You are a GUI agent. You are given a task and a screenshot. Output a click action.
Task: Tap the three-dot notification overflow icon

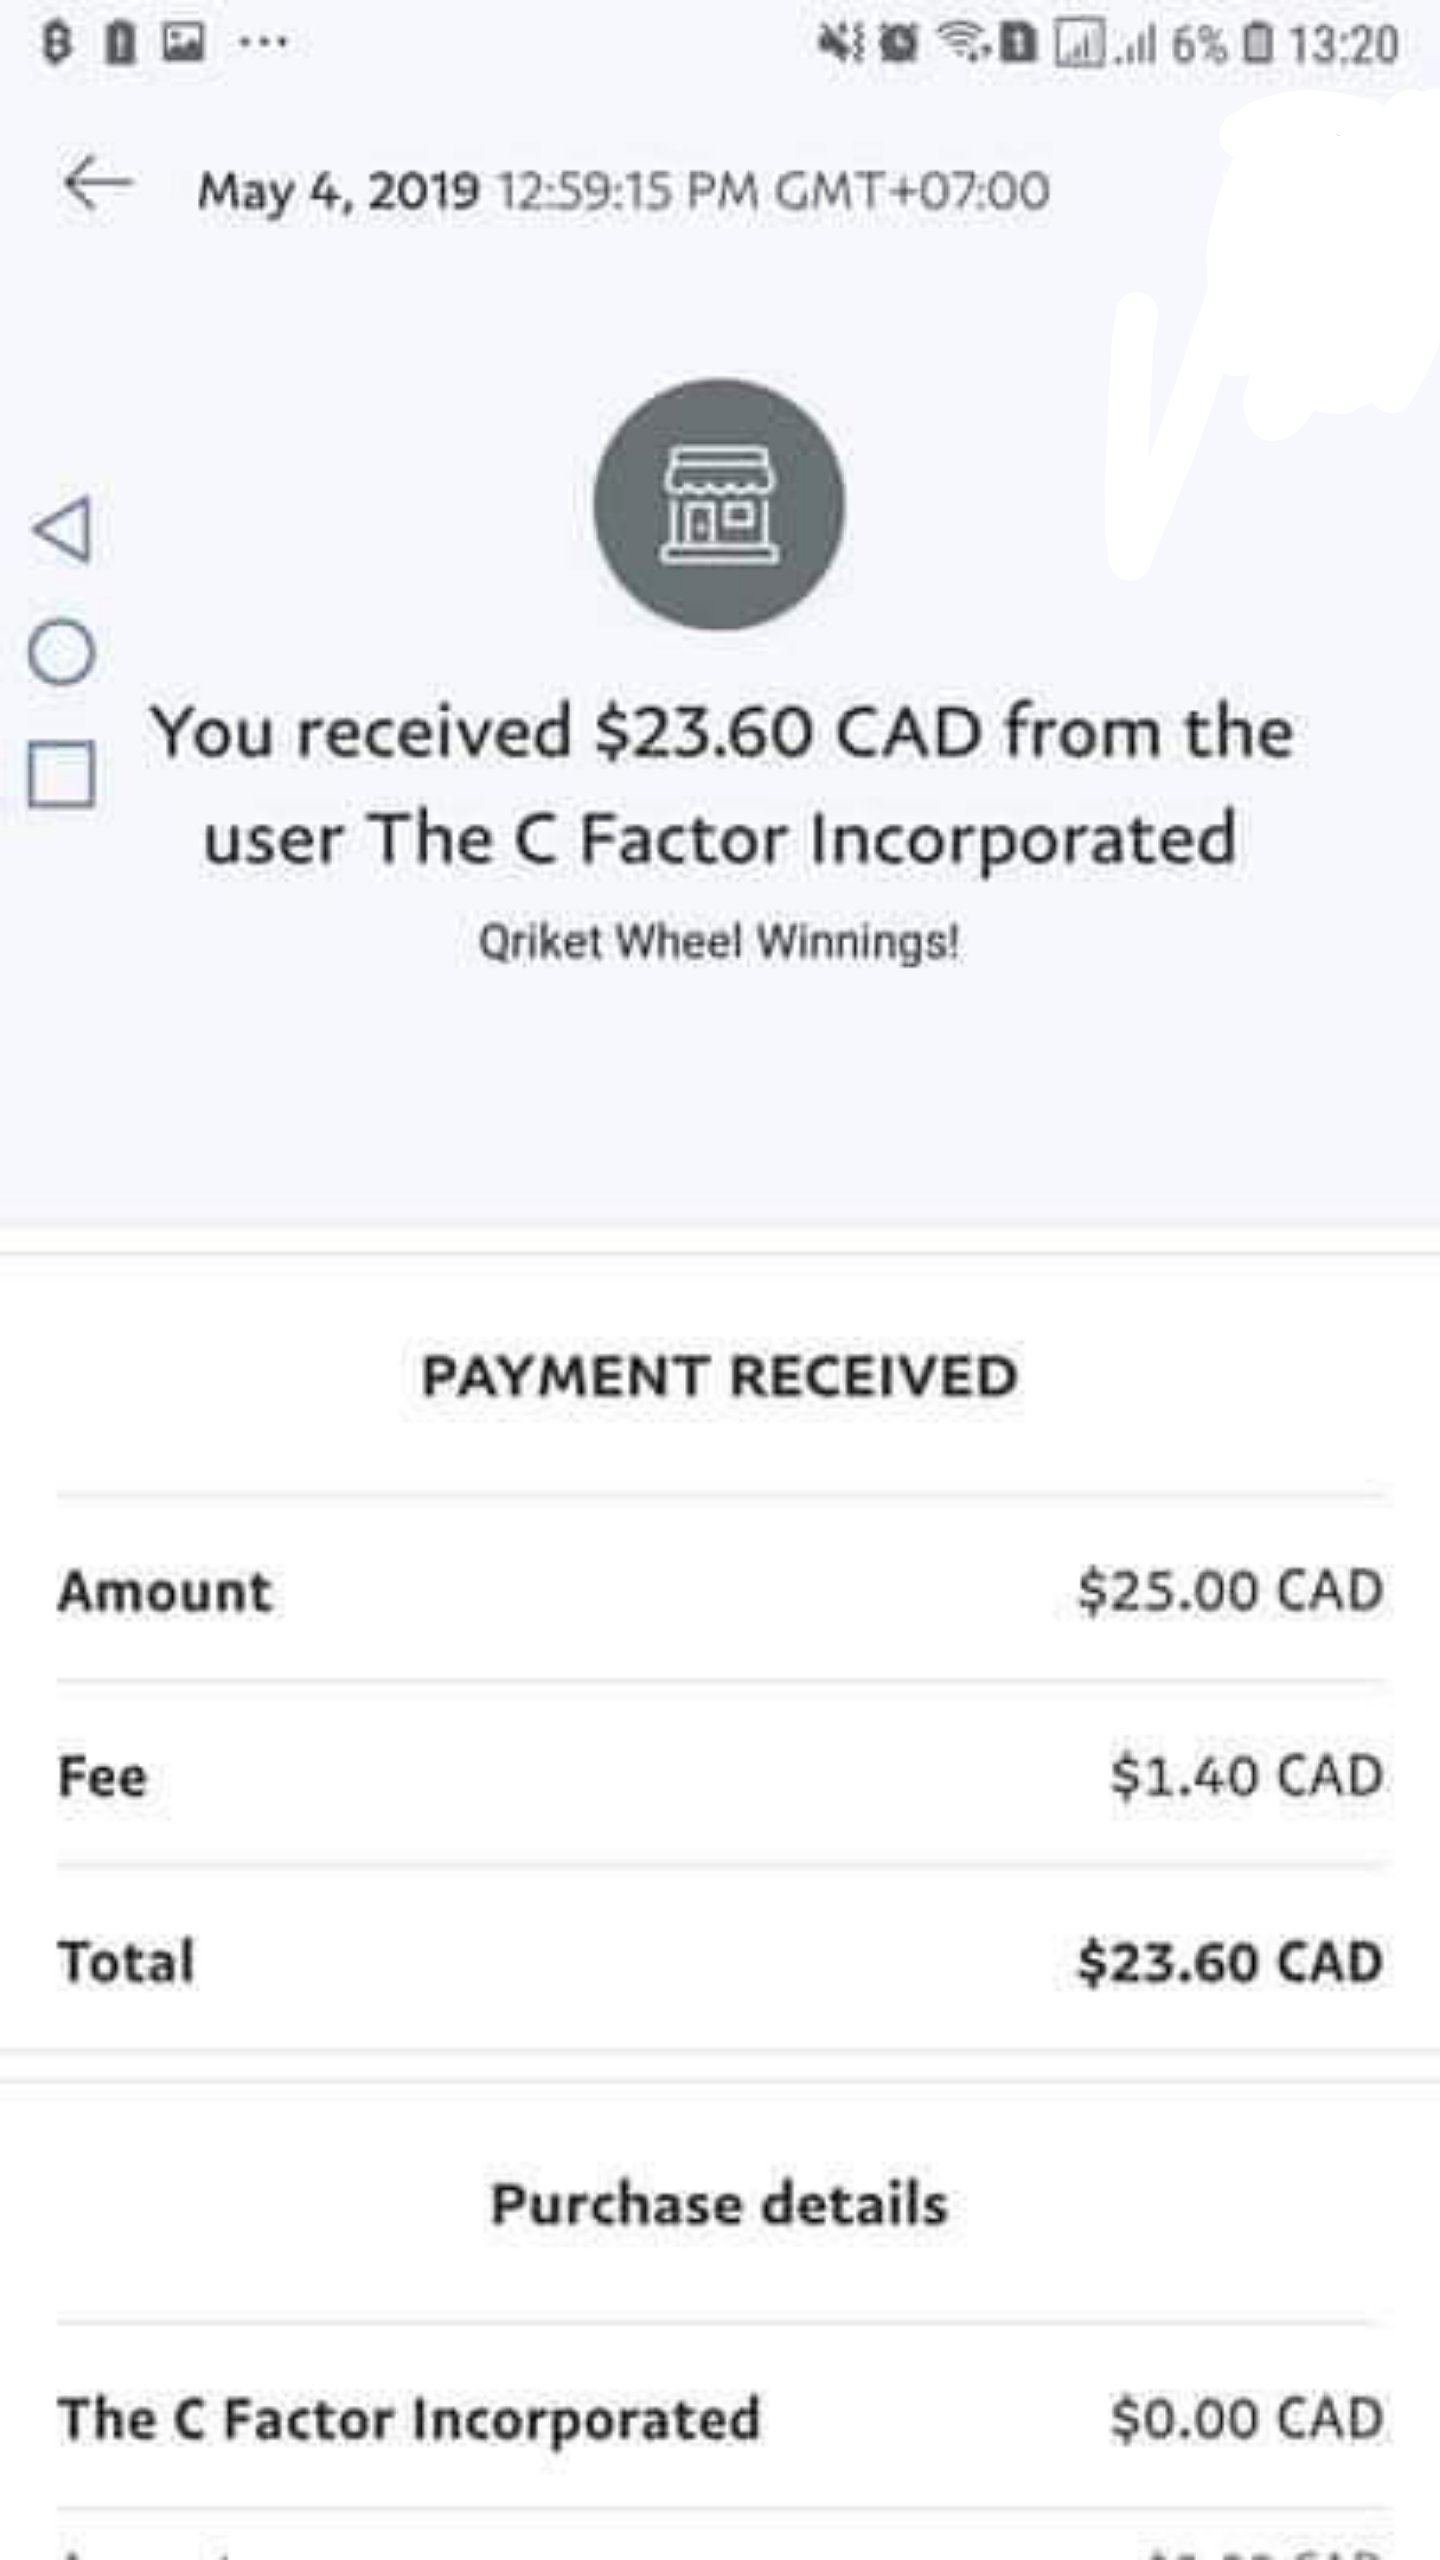264,43
